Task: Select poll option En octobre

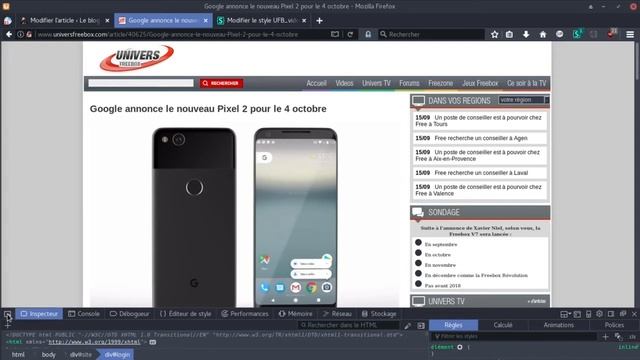Action: click(x=418, y=253)
